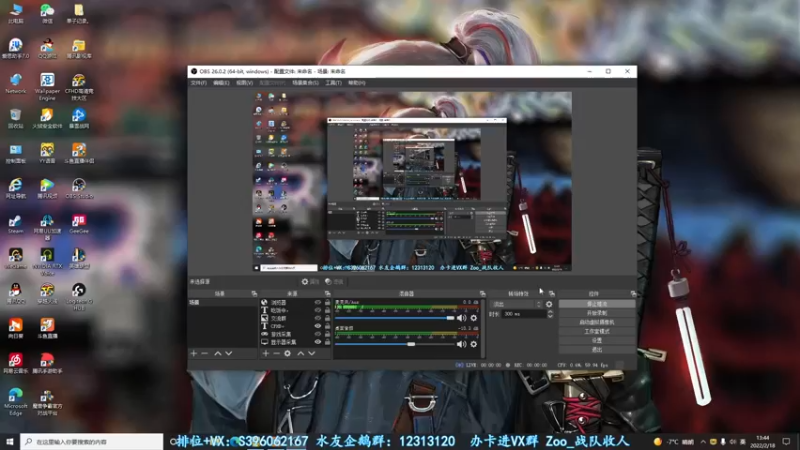Open the Windows Start menu

(10, 442)
